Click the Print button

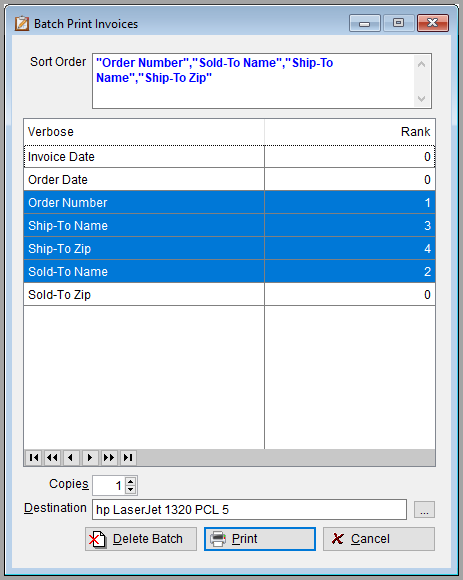pos(260,539)
